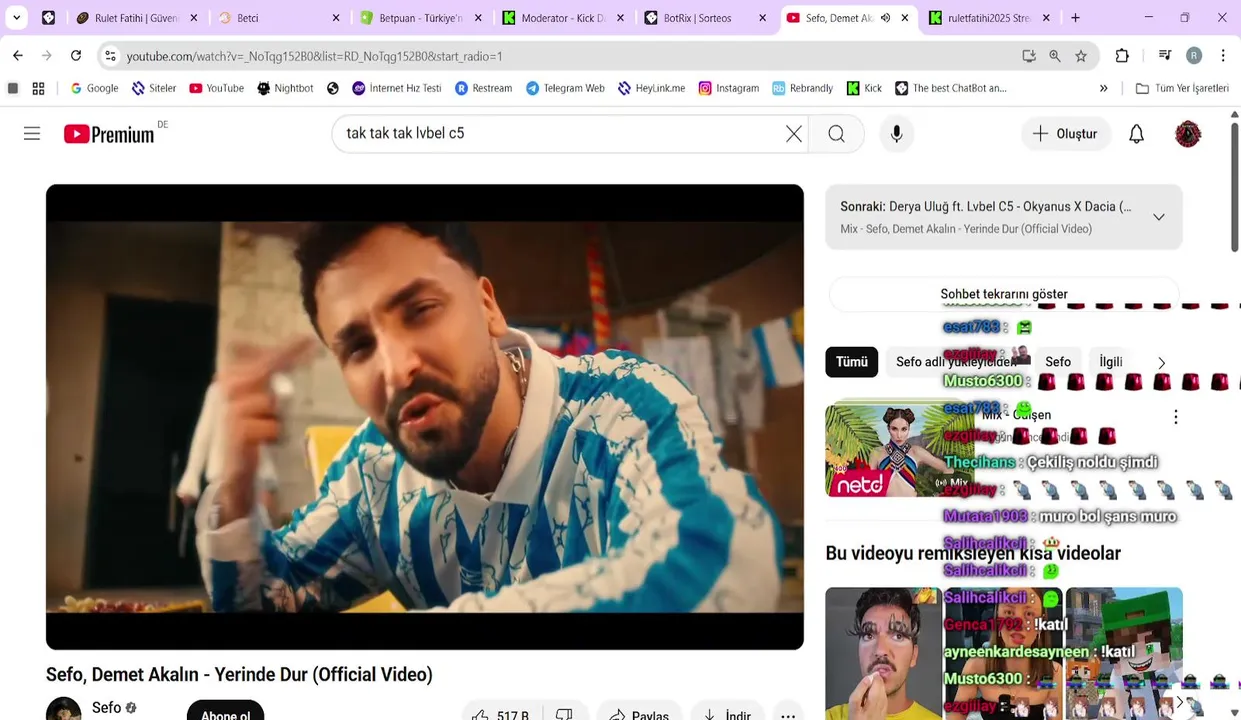
Task: Open a new browser tab
Action: (x=1075, y=18)
